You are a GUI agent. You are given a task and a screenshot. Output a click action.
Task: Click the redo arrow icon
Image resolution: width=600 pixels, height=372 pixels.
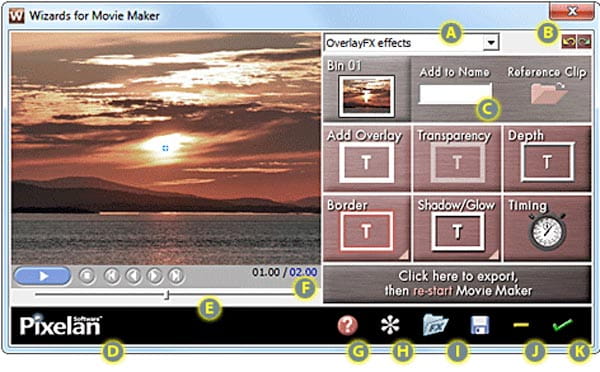[584, 42]
